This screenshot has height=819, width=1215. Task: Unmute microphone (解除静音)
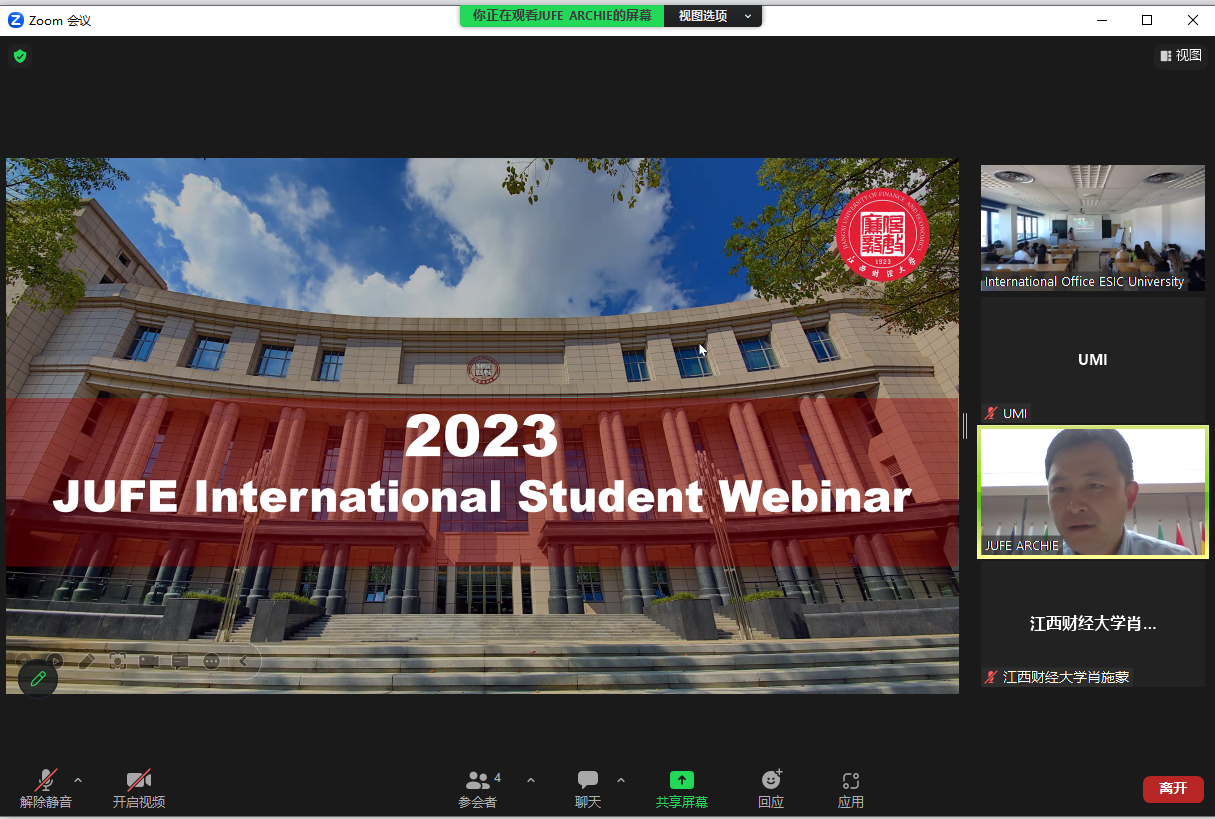(x=46, y=788)
